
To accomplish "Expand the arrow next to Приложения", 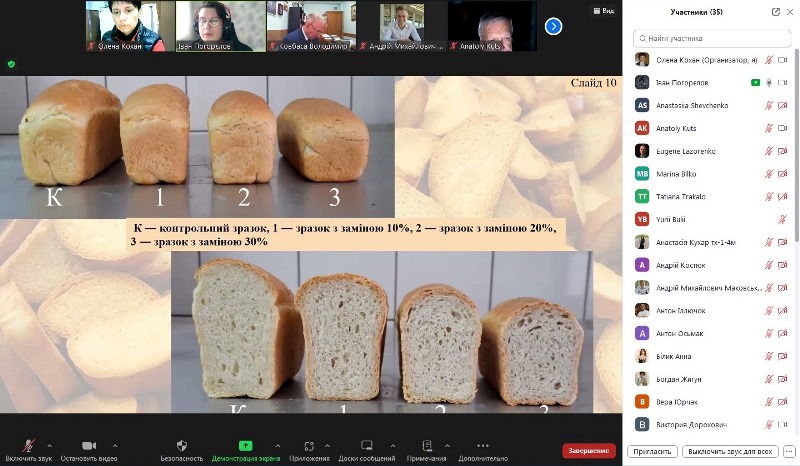I will tap(328, 446).
